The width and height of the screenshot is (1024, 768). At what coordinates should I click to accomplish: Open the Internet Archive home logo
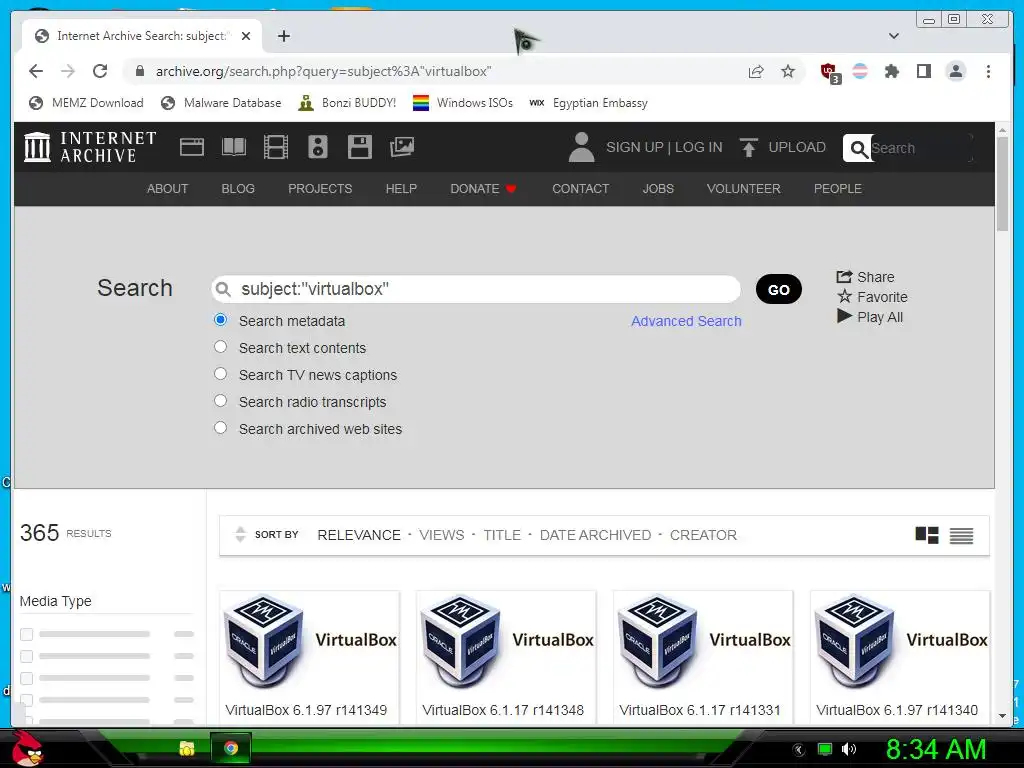(x=90, y=146)
